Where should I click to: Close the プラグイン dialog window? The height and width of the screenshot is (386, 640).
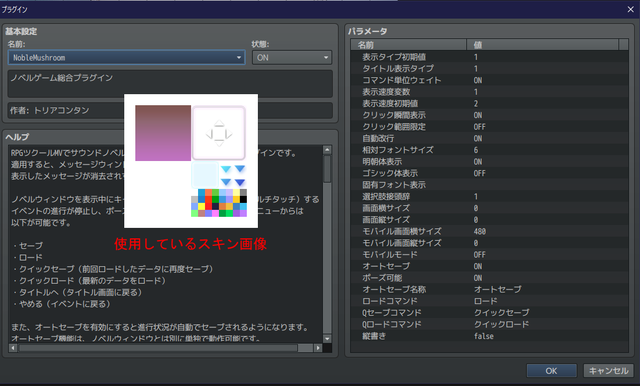point(631,9)
